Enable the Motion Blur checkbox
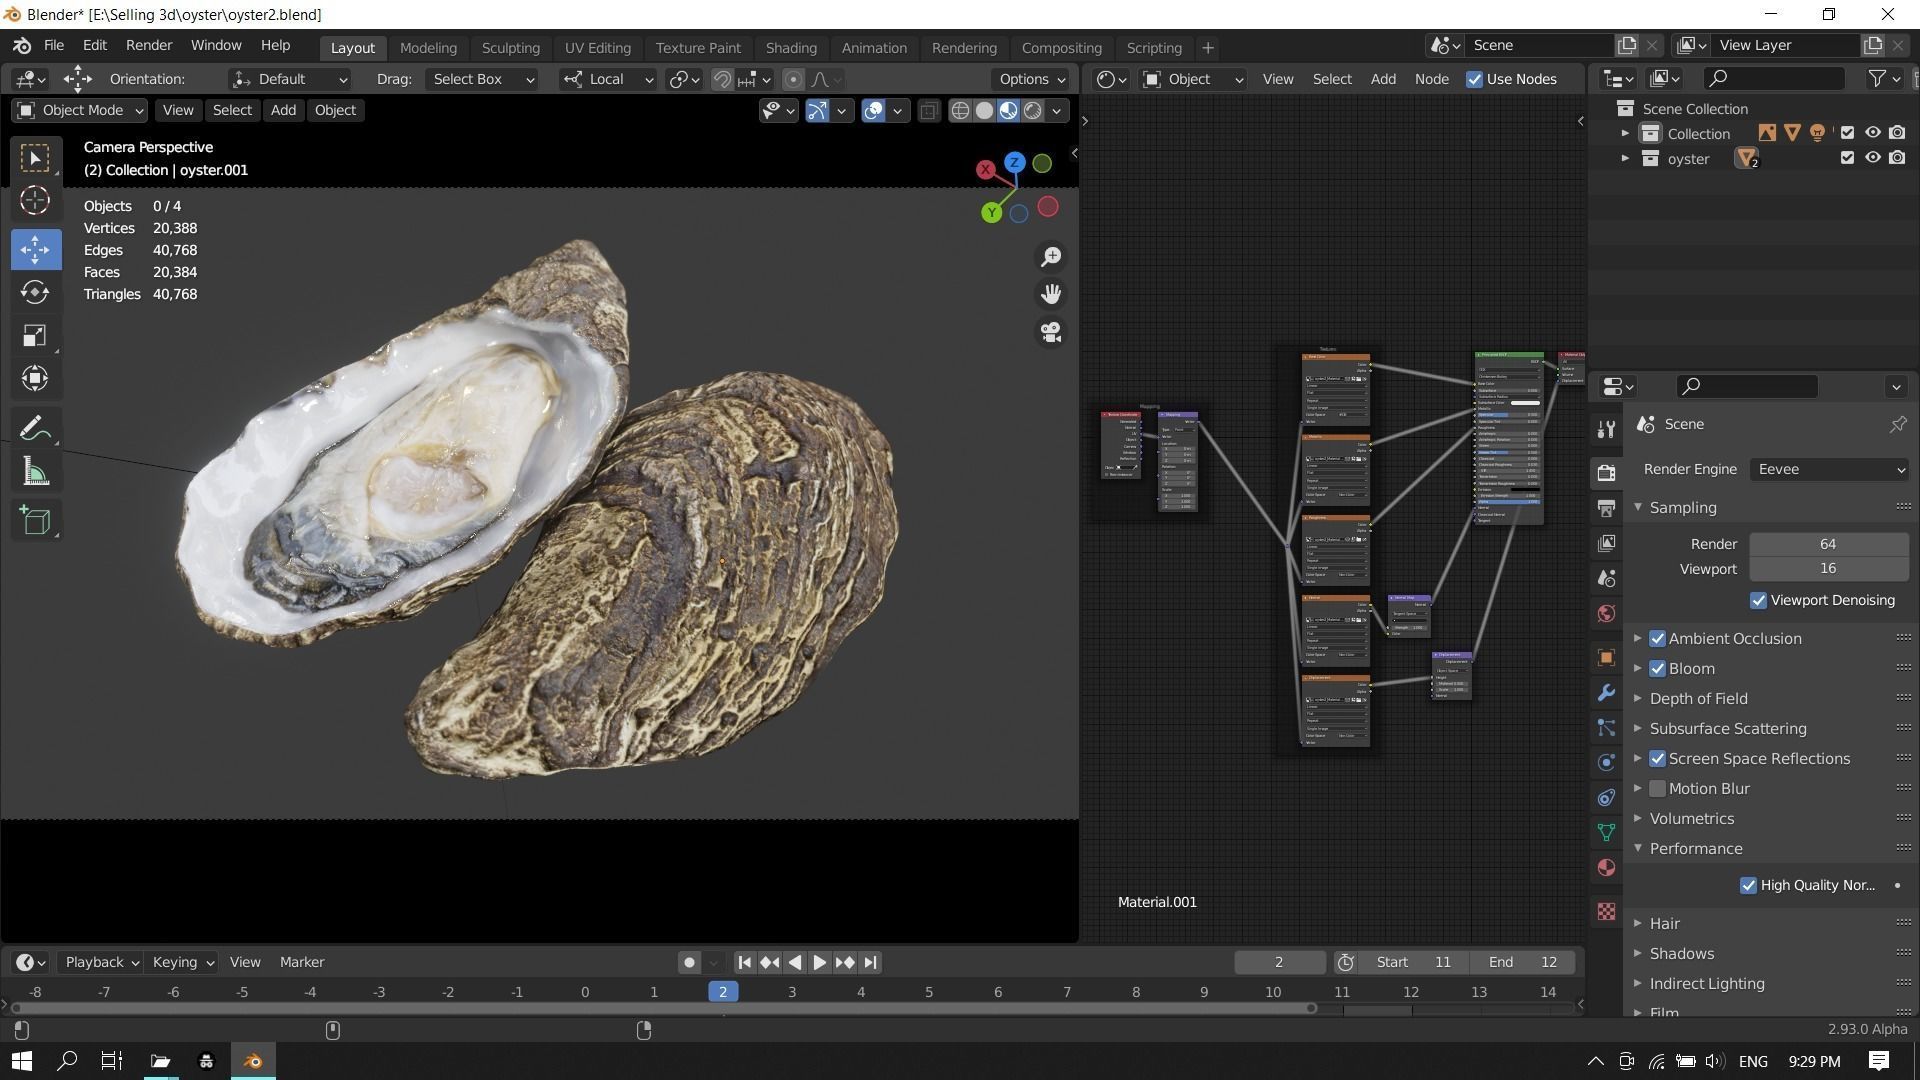This screenshot has height=1080, width=1920. tap(1657, 788)
